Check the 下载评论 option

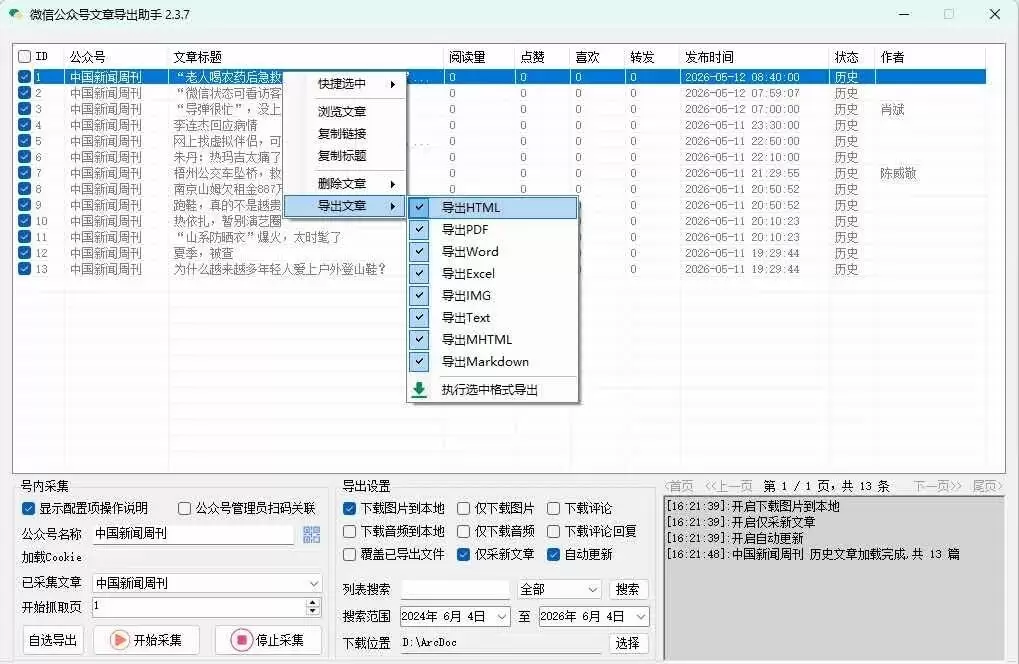[554, 508]
